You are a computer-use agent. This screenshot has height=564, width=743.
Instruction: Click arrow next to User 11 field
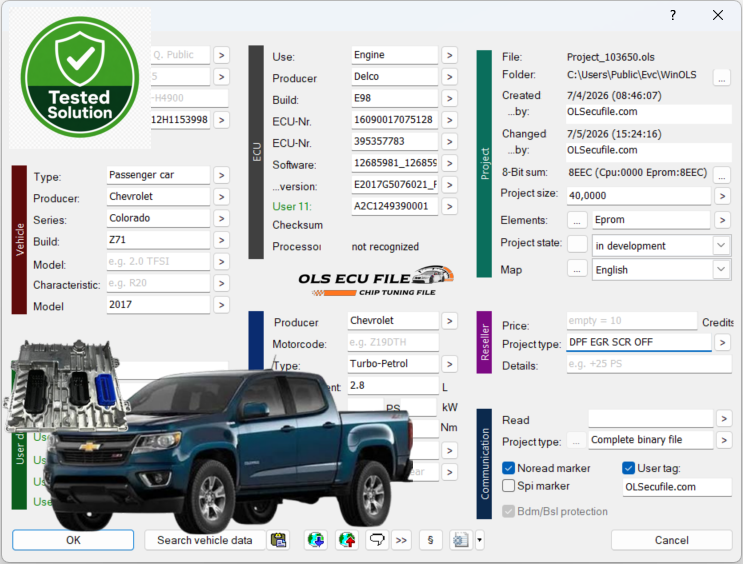pos(450,207)
